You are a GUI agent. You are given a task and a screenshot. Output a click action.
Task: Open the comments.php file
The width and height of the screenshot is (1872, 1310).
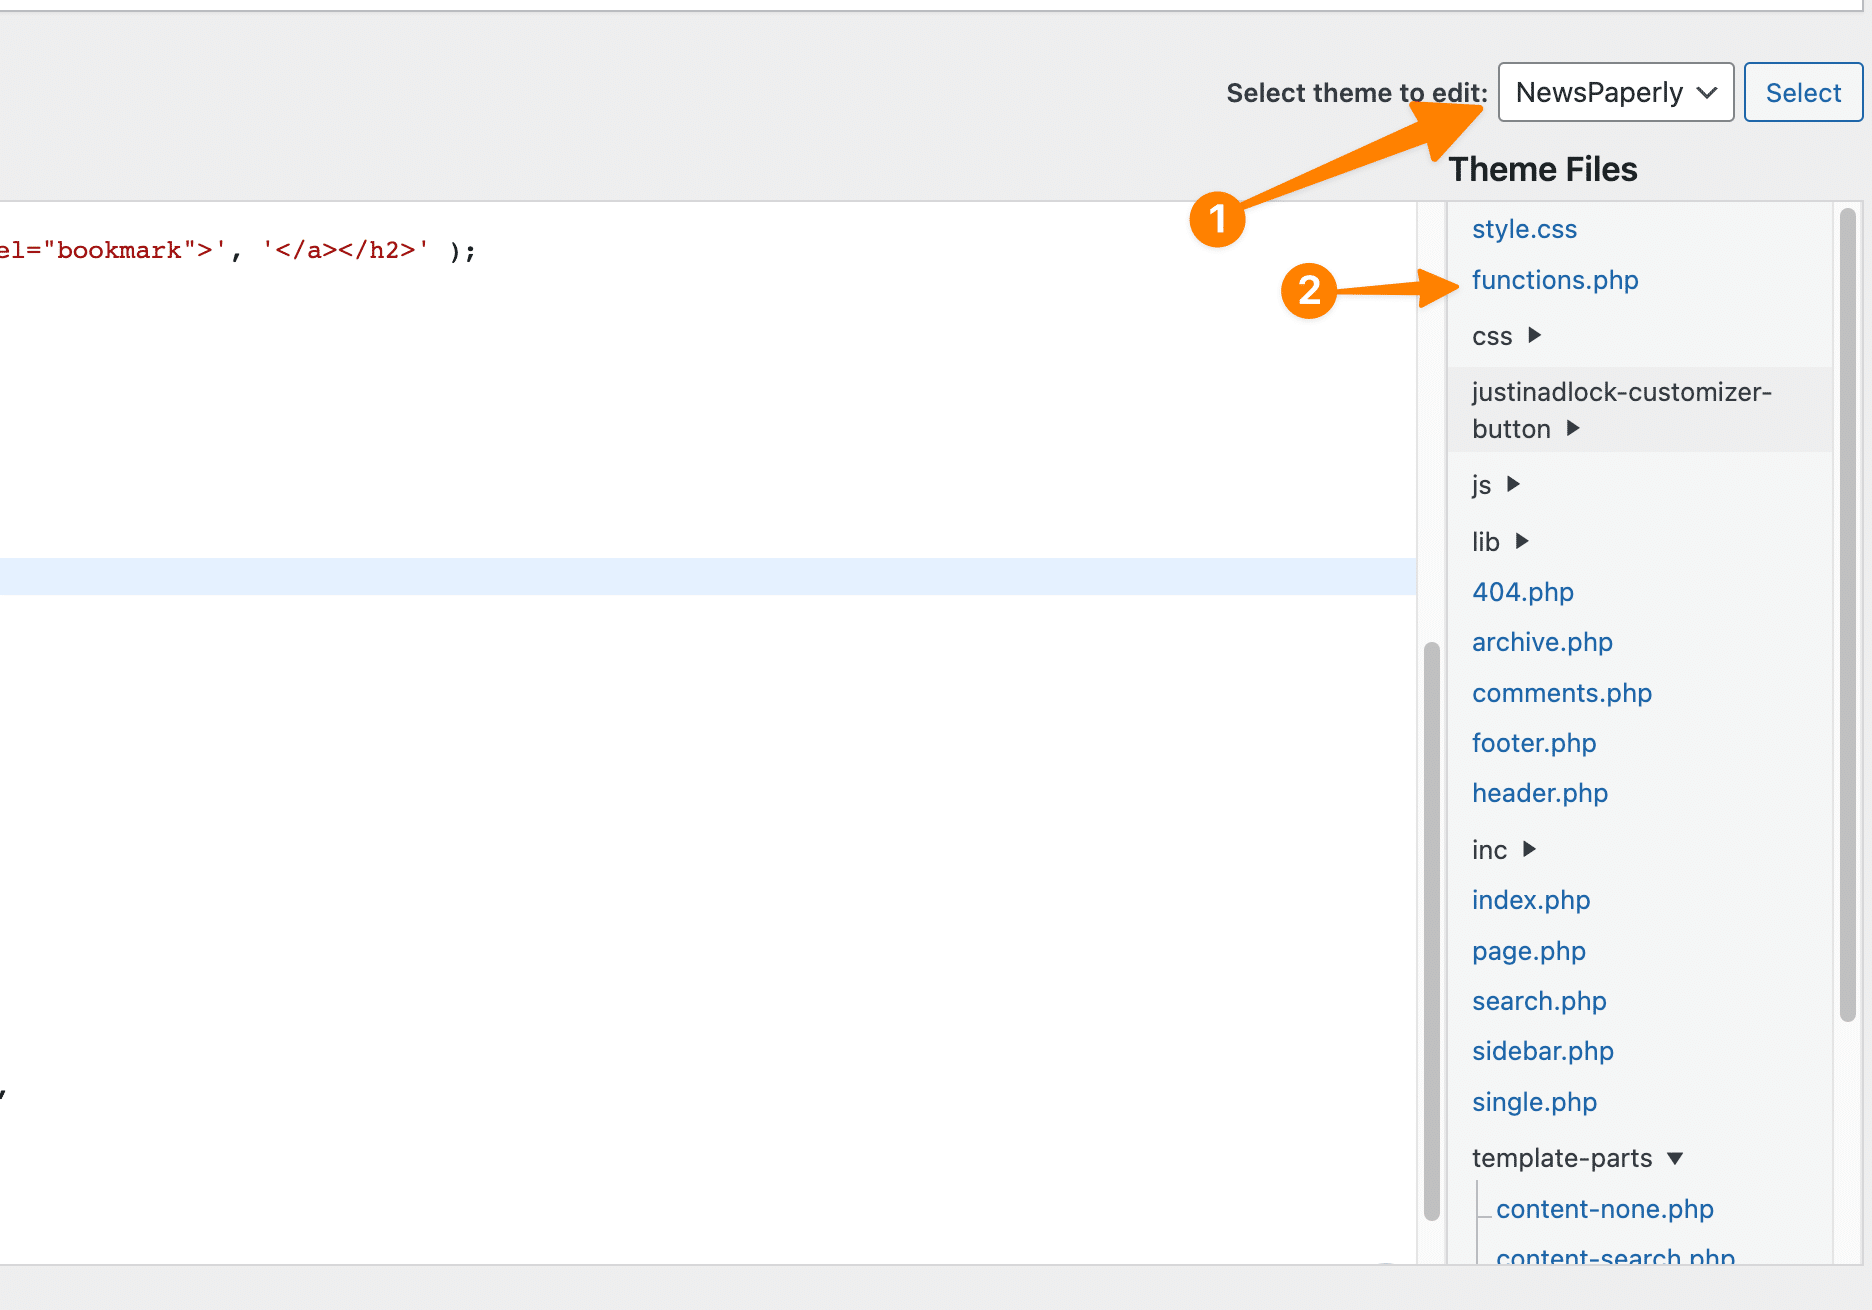1561,692
